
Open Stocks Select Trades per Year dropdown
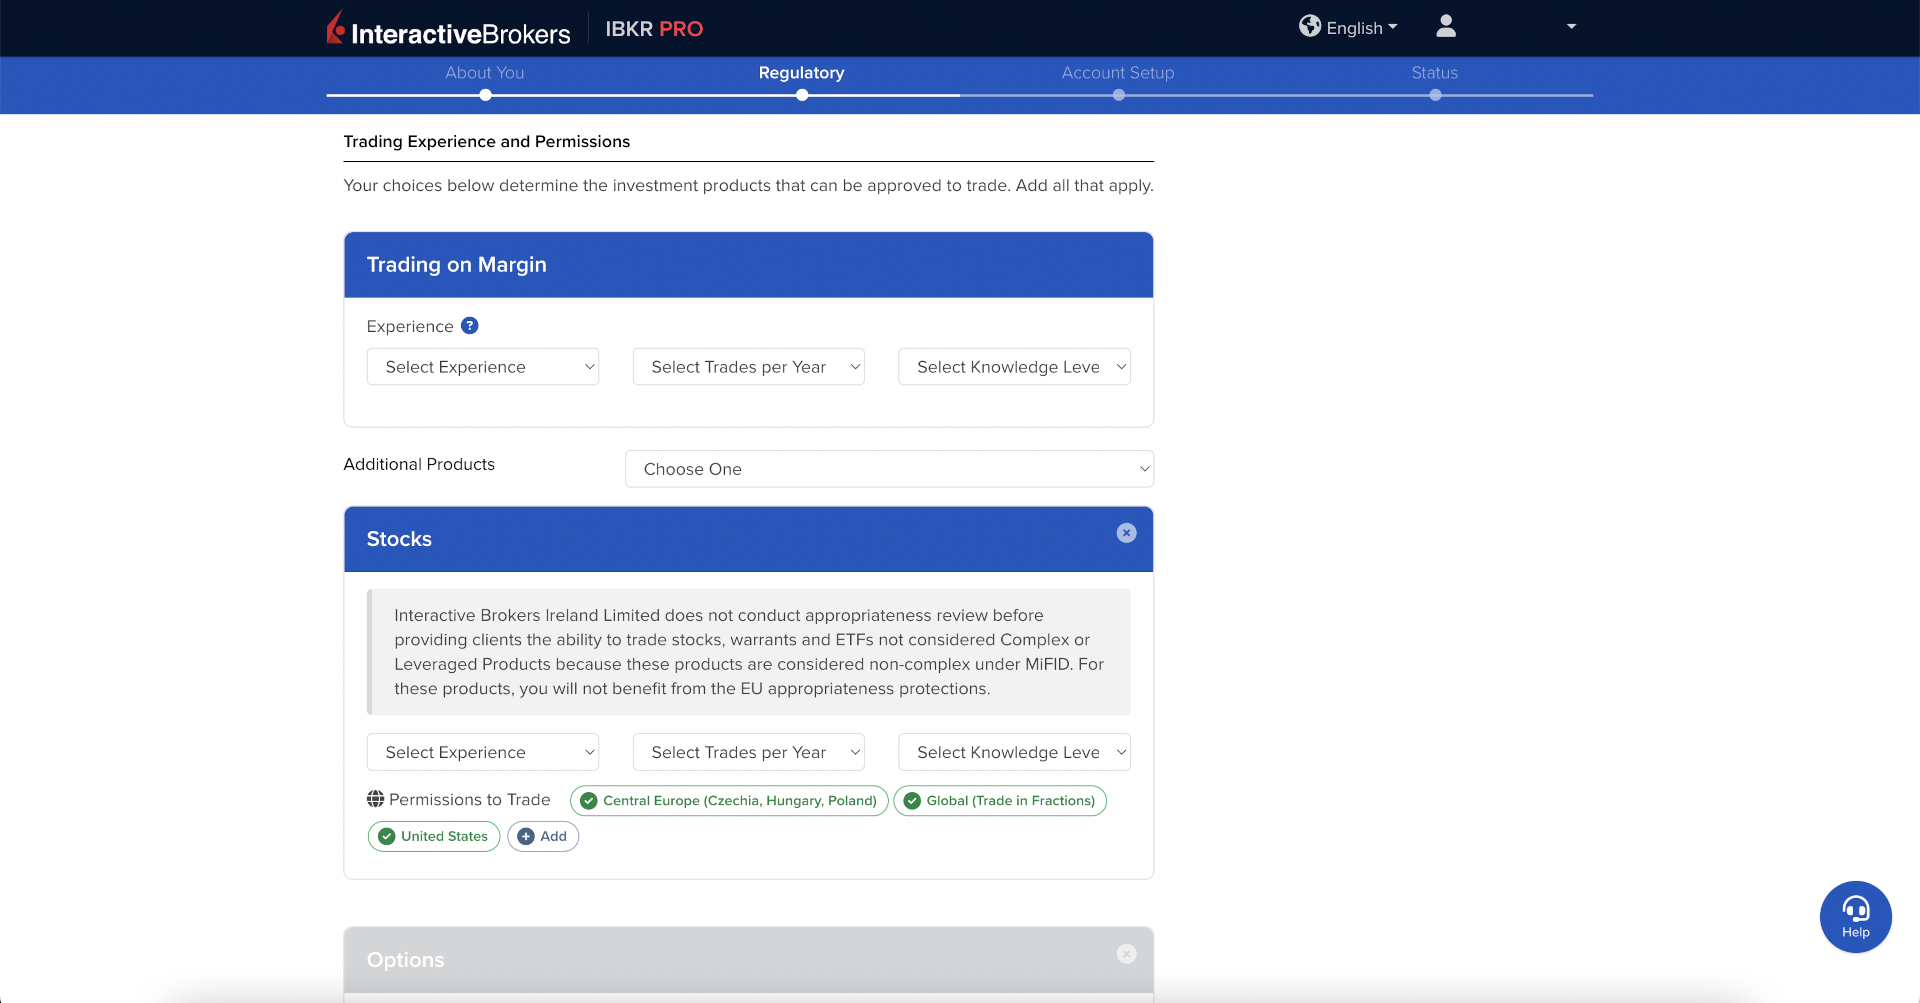(x=748, y=753)
